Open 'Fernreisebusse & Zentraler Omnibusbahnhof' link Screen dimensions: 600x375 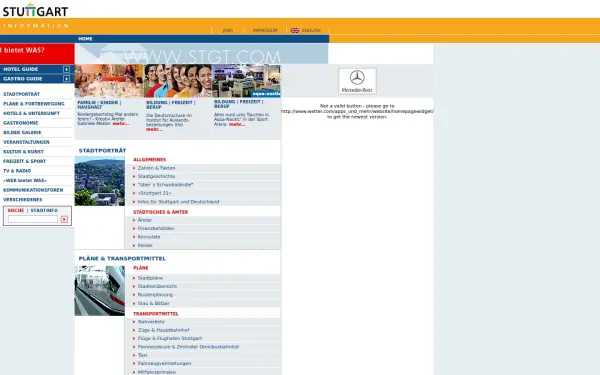[x=188, y=347]
